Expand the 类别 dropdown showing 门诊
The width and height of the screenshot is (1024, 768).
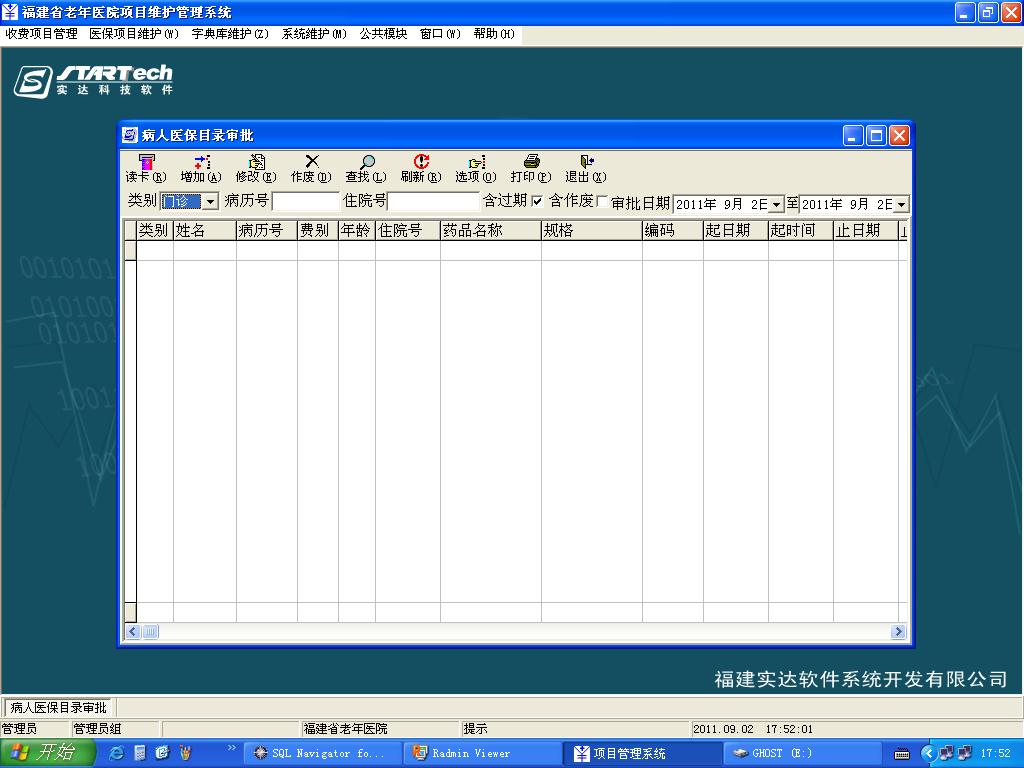[210, 202]
